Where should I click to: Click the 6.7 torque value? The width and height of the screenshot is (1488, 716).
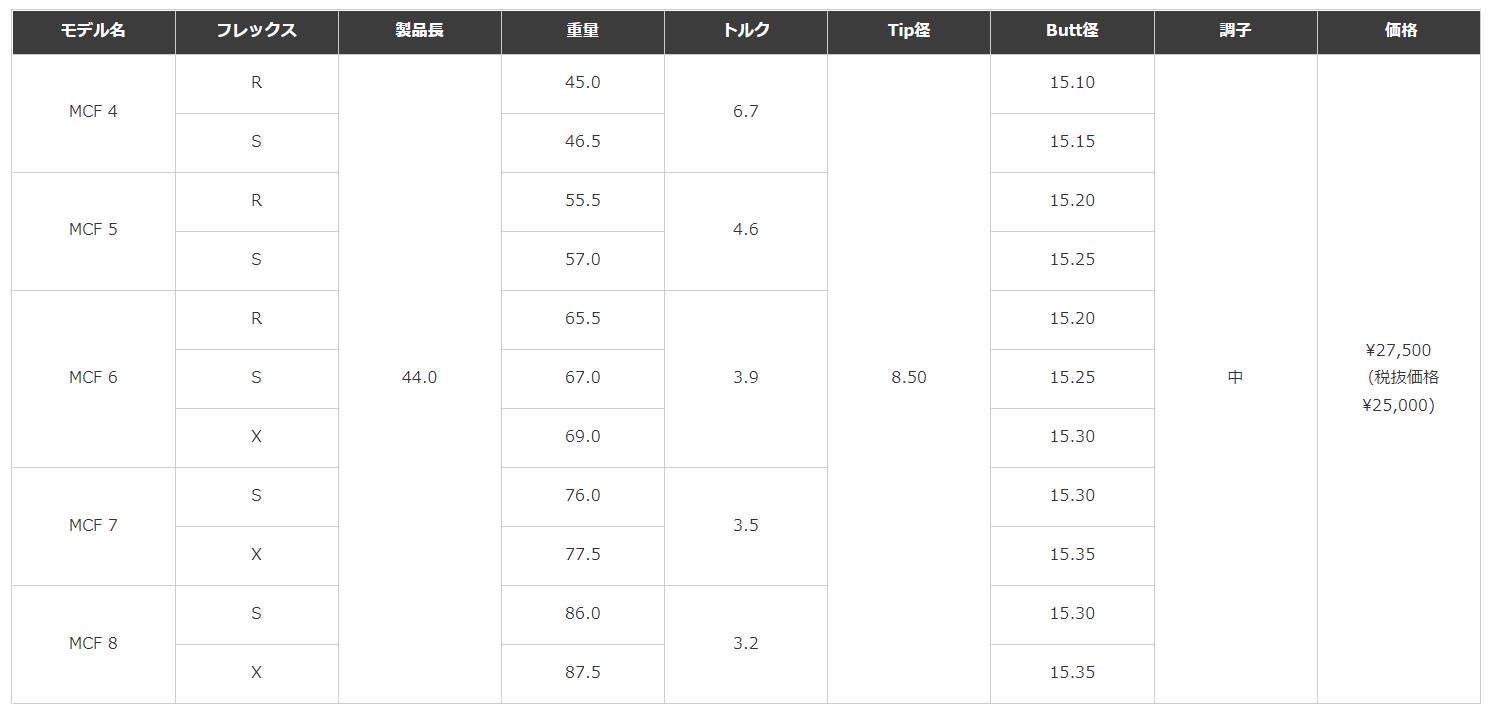[746, 112]
